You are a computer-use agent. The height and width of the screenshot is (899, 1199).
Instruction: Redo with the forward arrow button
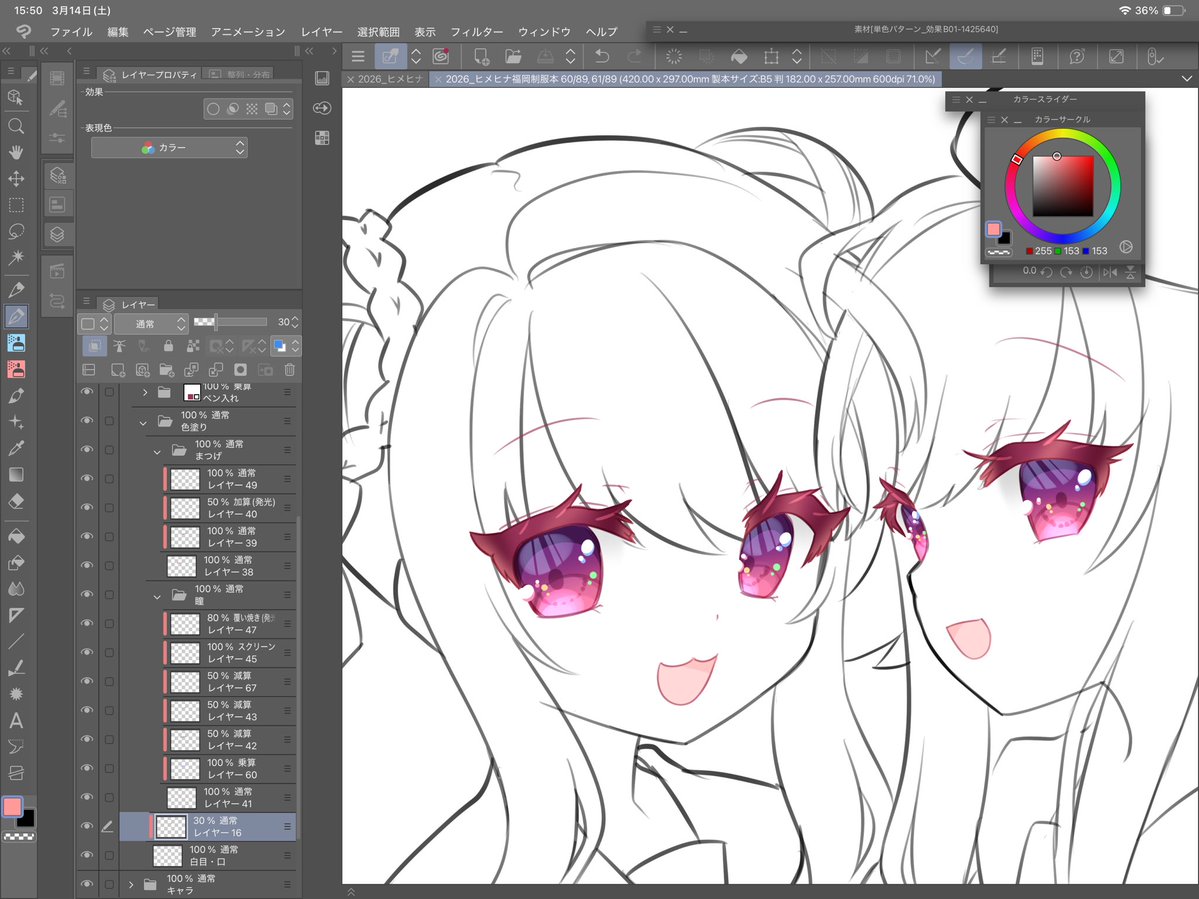632,56
